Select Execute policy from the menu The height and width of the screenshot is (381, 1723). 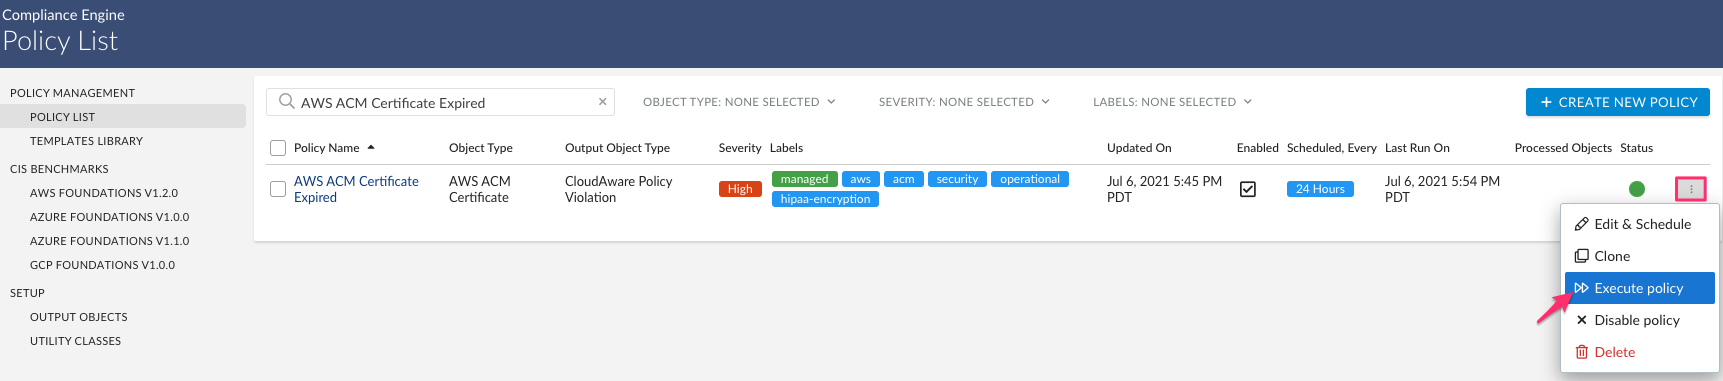pos(1640,288)
